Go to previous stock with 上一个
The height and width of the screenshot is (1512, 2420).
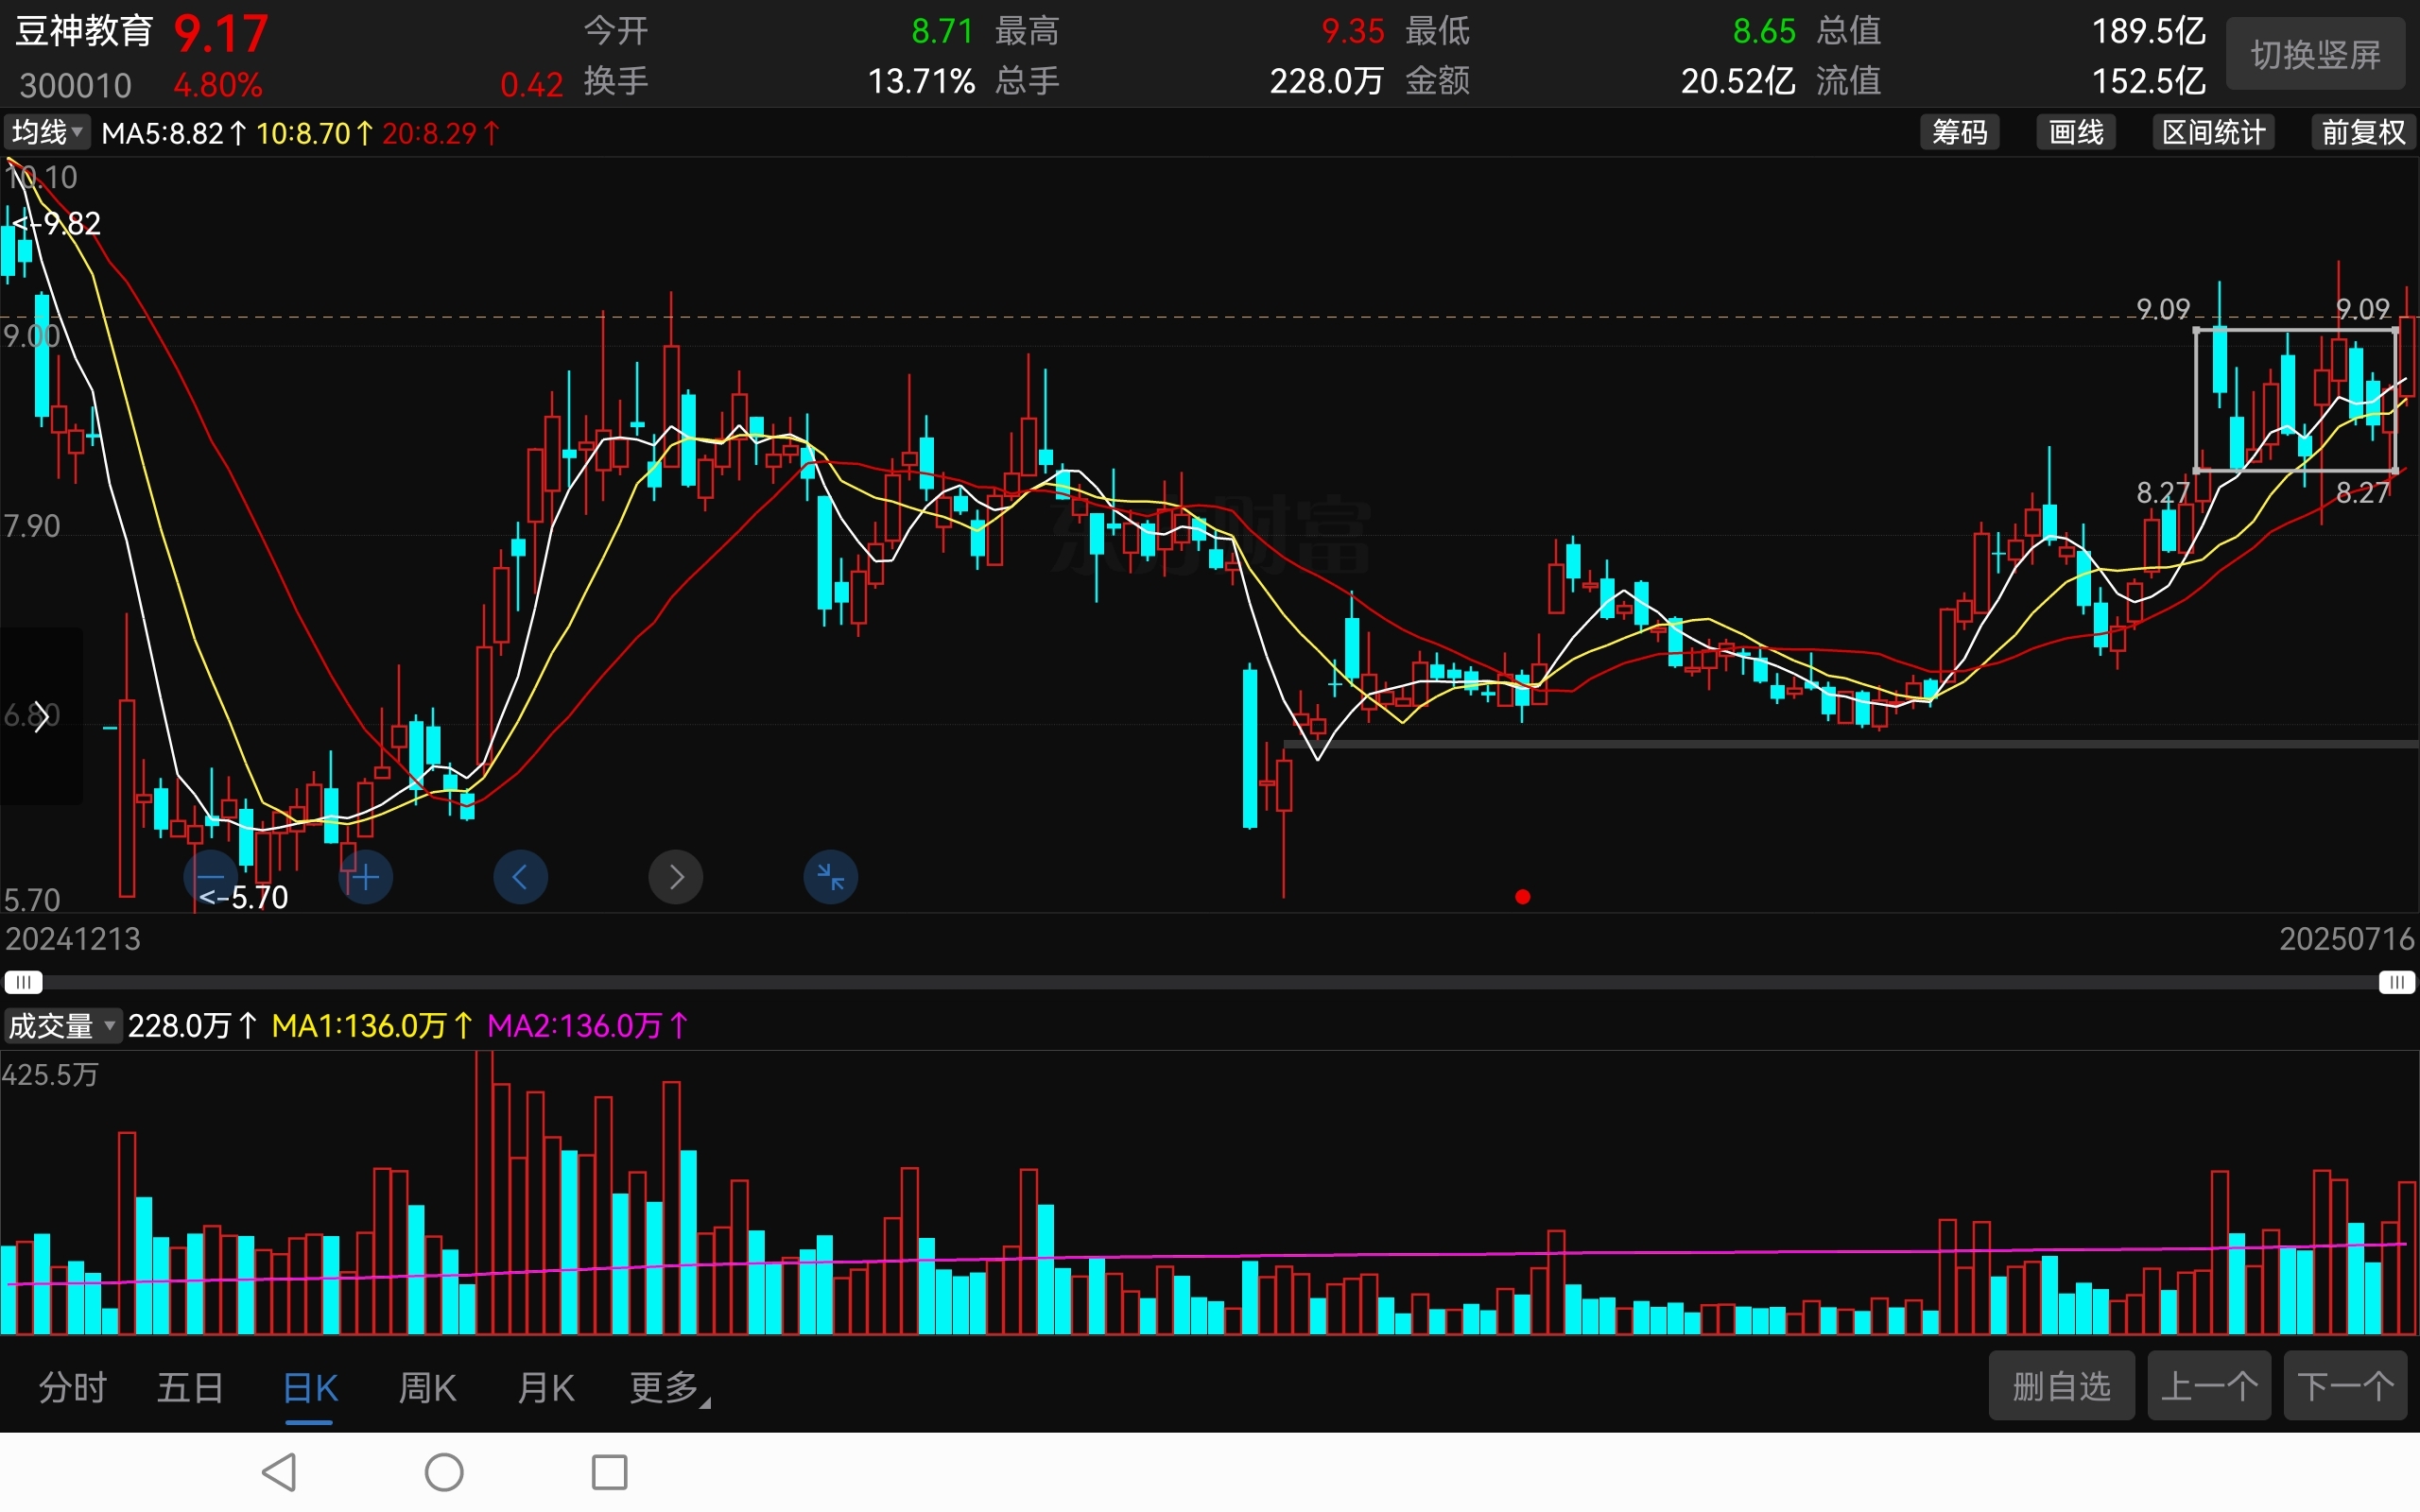point(2209,1386)
